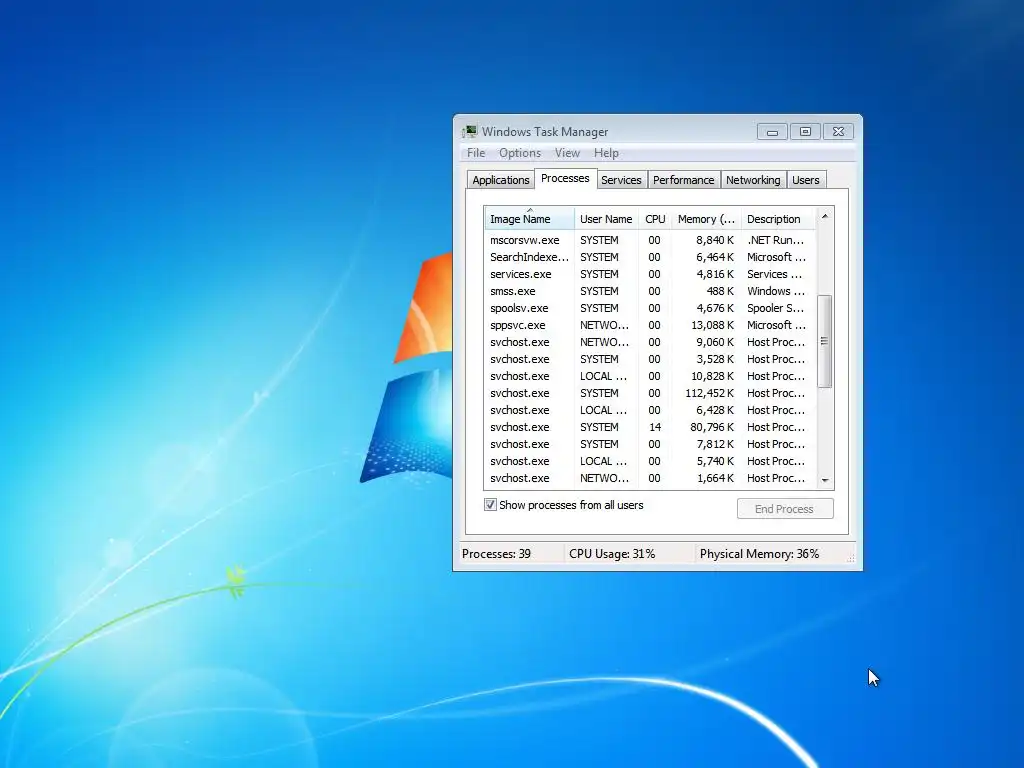The image size is (1024, 768).
Task: Select the mscorsvw.exe process row
Action: [x=650, y=240]
